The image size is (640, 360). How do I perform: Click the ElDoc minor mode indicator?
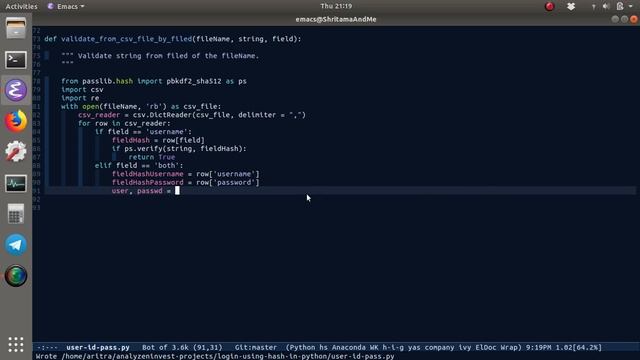[486, 347]
